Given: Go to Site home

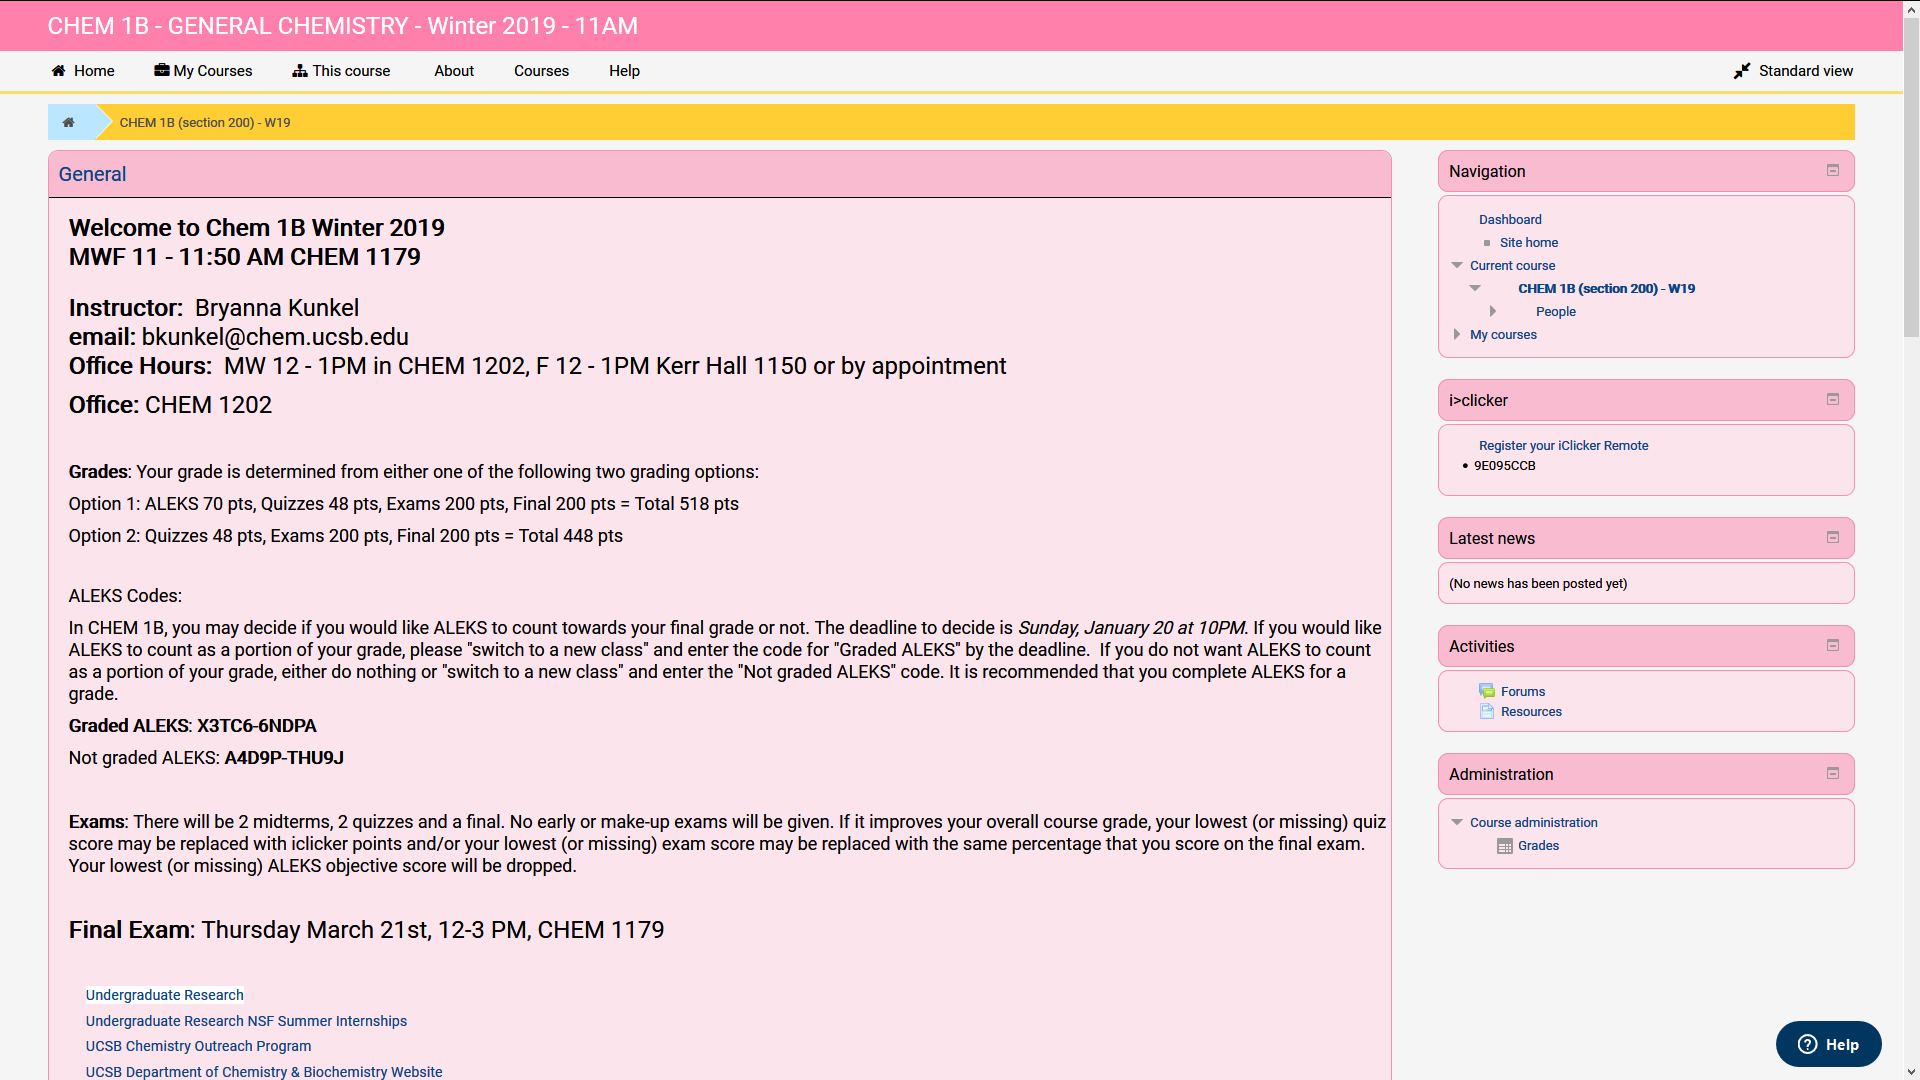Looking at the screenshot, I should (x=1528, y=243).
